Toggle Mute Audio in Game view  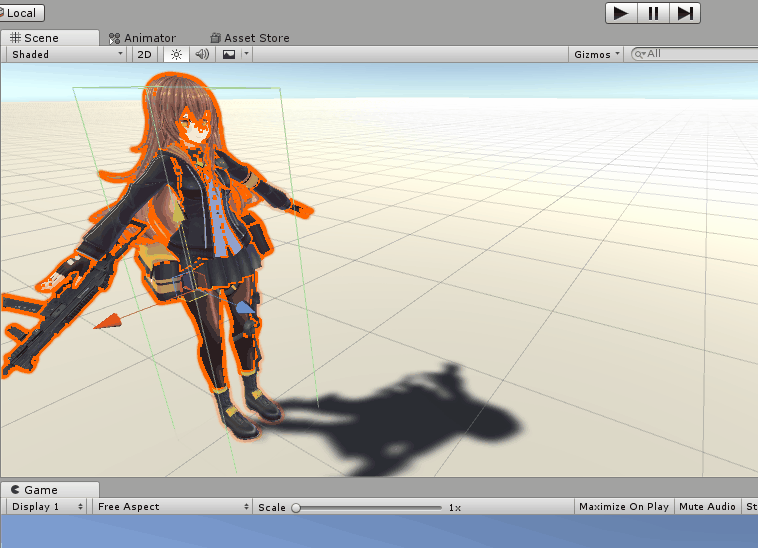point(707,507)
